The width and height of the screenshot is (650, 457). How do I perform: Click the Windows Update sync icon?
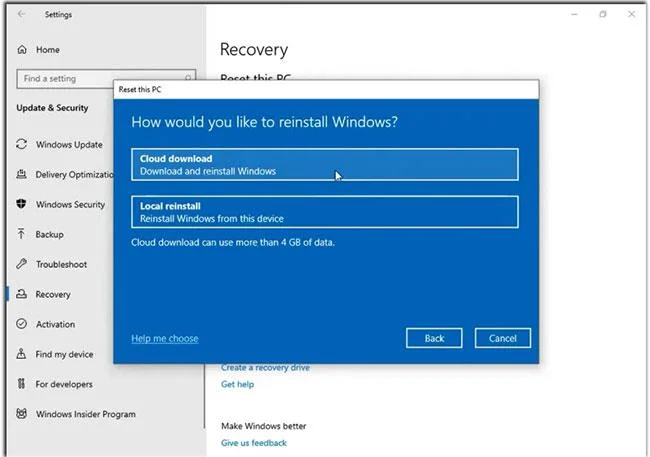tap(22, 144)
